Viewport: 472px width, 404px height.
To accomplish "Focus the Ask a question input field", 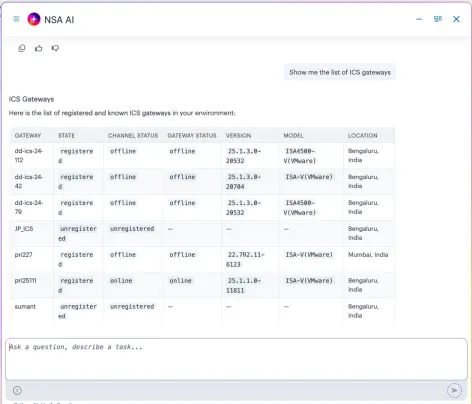I will click(236, 359).
